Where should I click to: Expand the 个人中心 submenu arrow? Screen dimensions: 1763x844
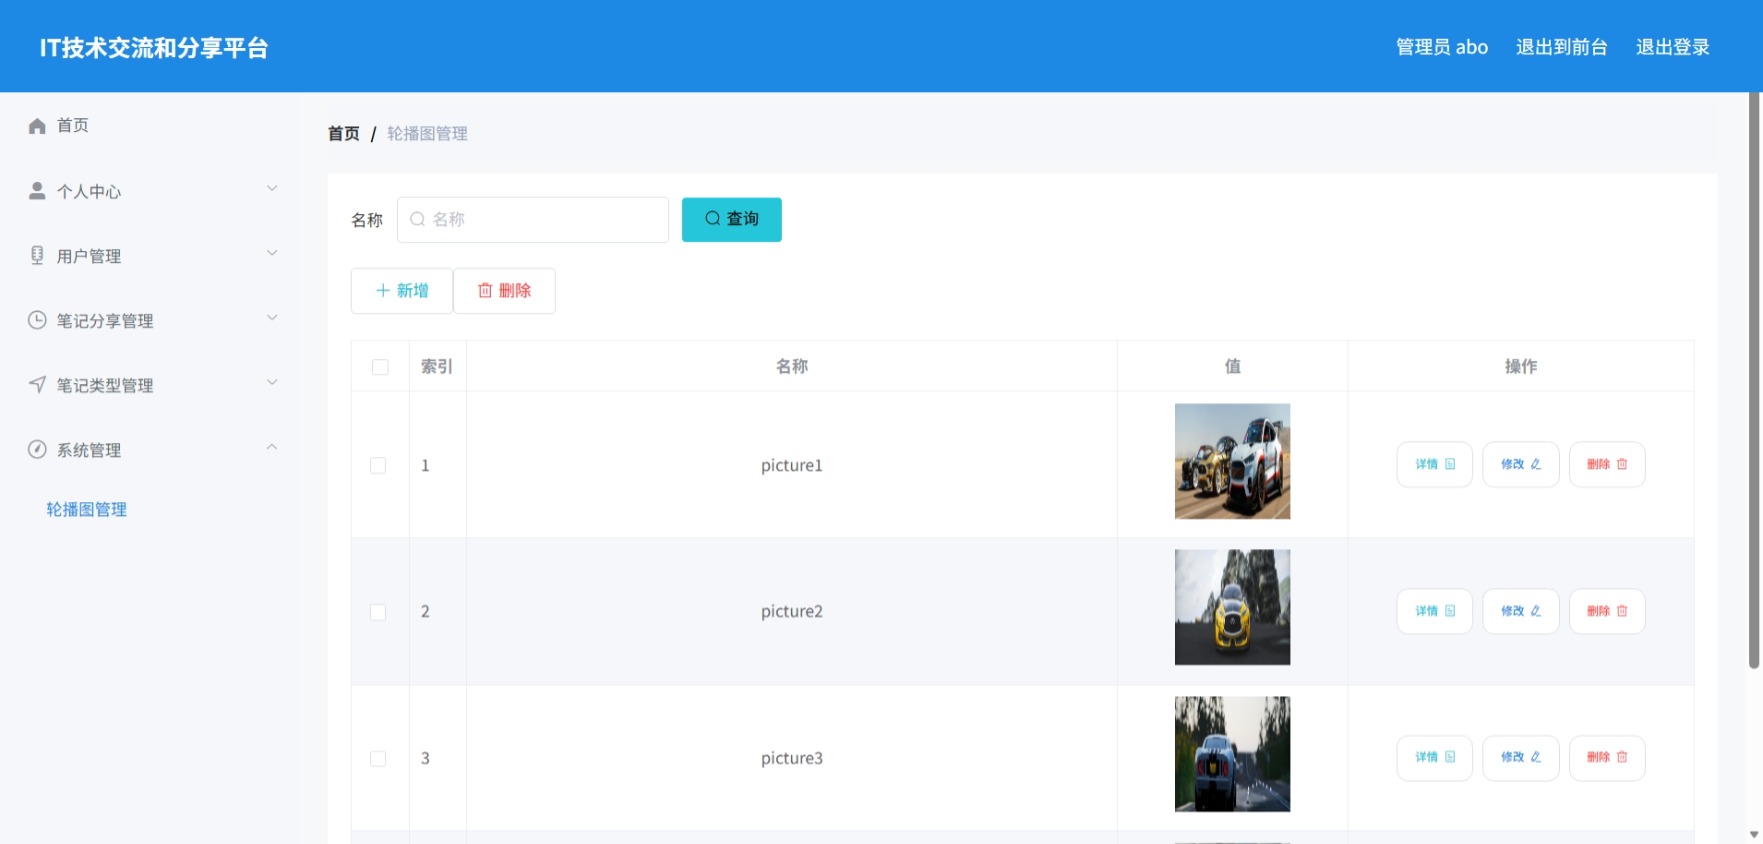[x=272, y=188]
